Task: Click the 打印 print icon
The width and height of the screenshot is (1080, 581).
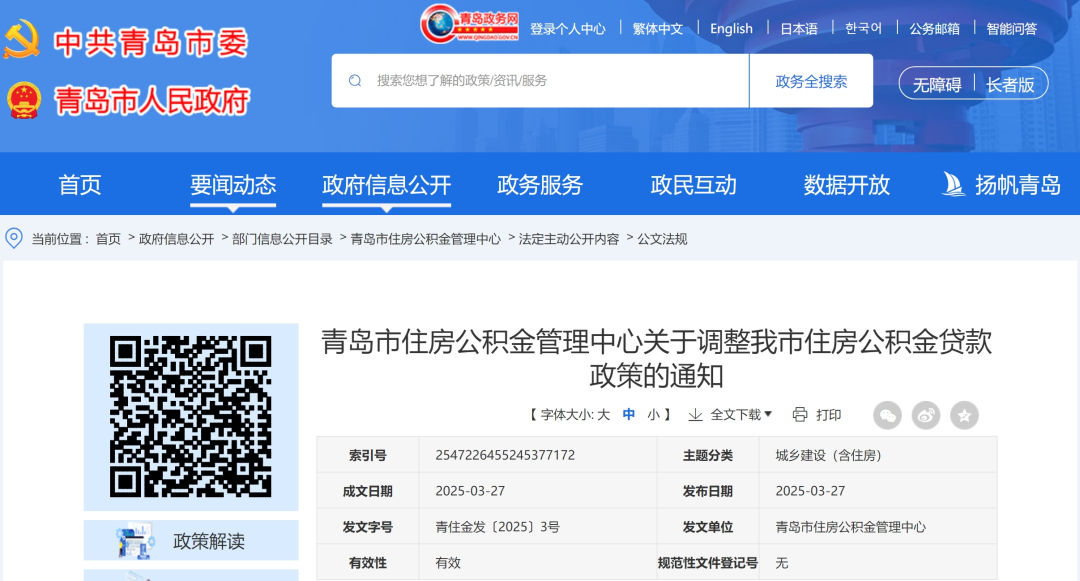Action: pos(798,415)
